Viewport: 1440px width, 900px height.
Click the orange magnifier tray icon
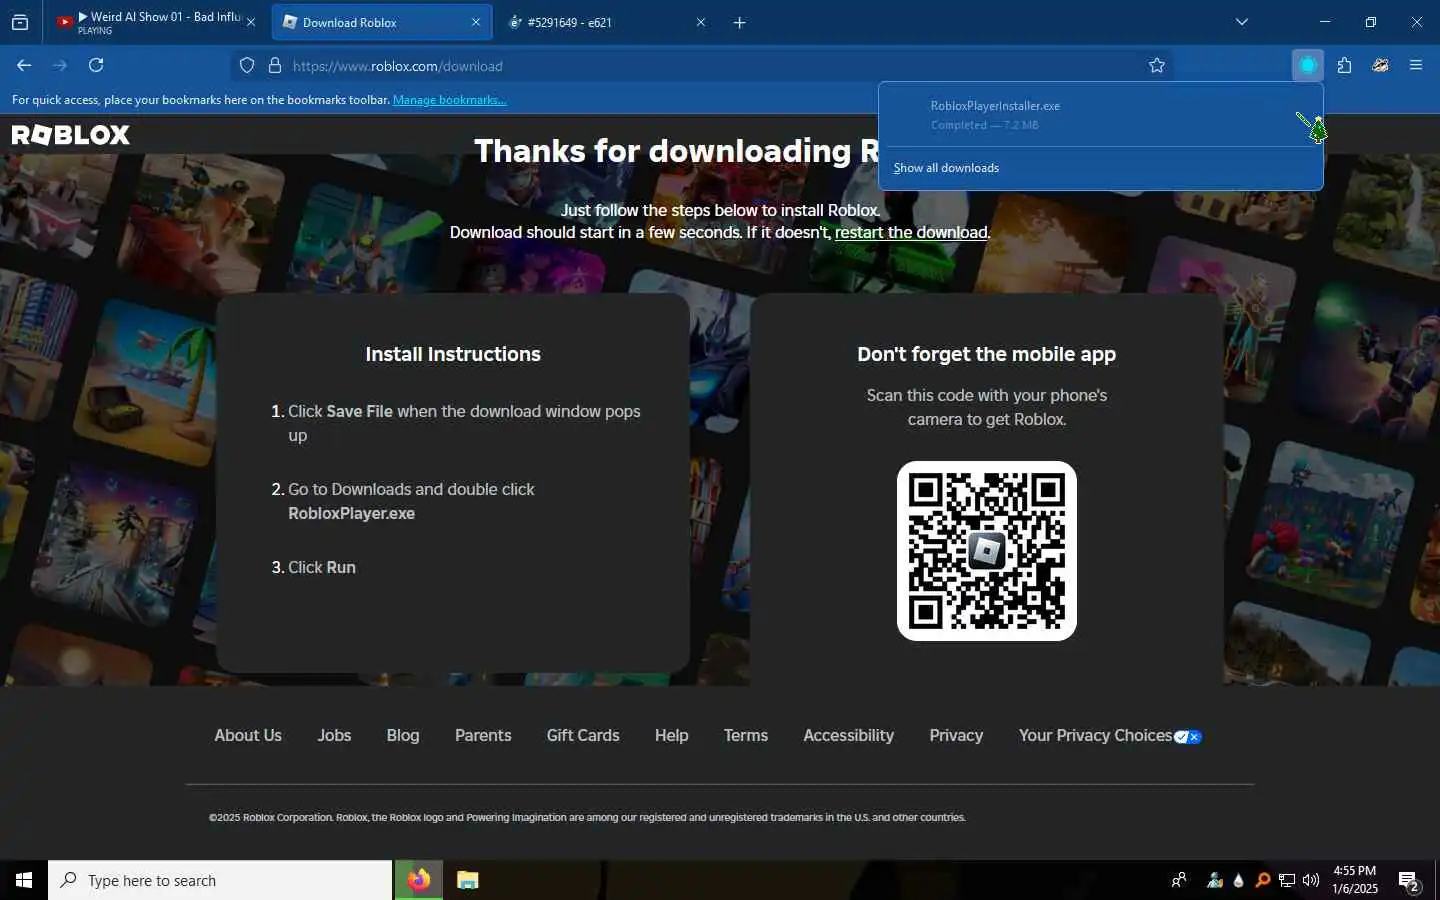coord(1263,880)
